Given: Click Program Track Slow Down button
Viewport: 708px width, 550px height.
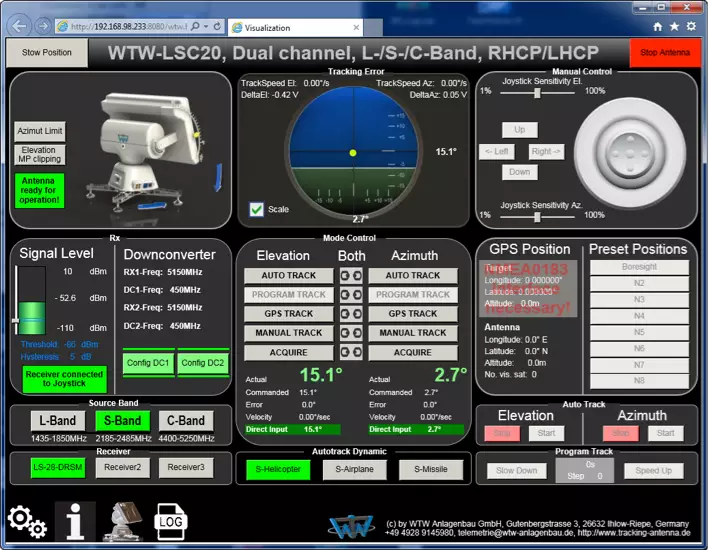Looking at the screenshot, I should (517, 471).
